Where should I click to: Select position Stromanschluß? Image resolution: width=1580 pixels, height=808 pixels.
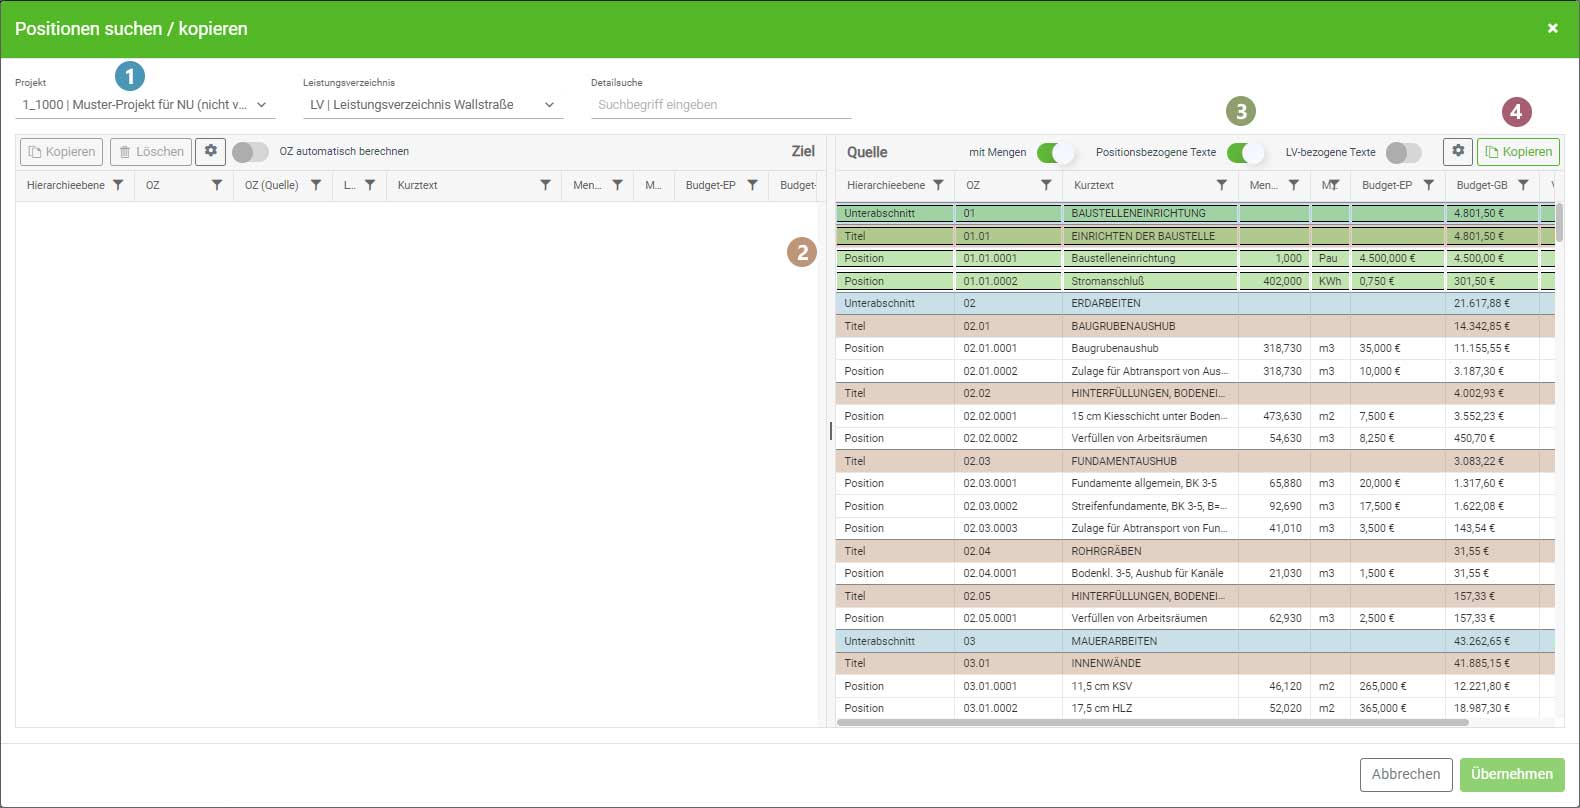point(1195,281)
